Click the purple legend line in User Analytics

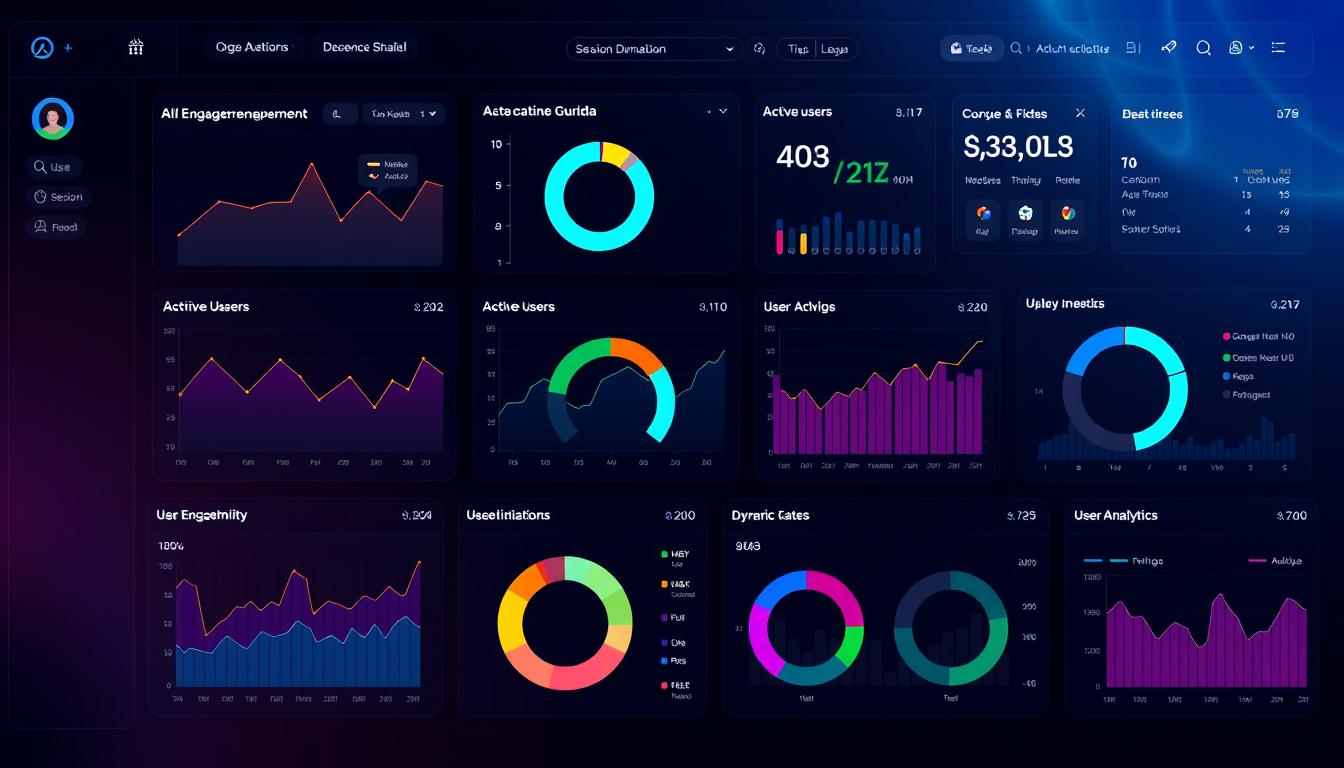tap(1258, 561)
